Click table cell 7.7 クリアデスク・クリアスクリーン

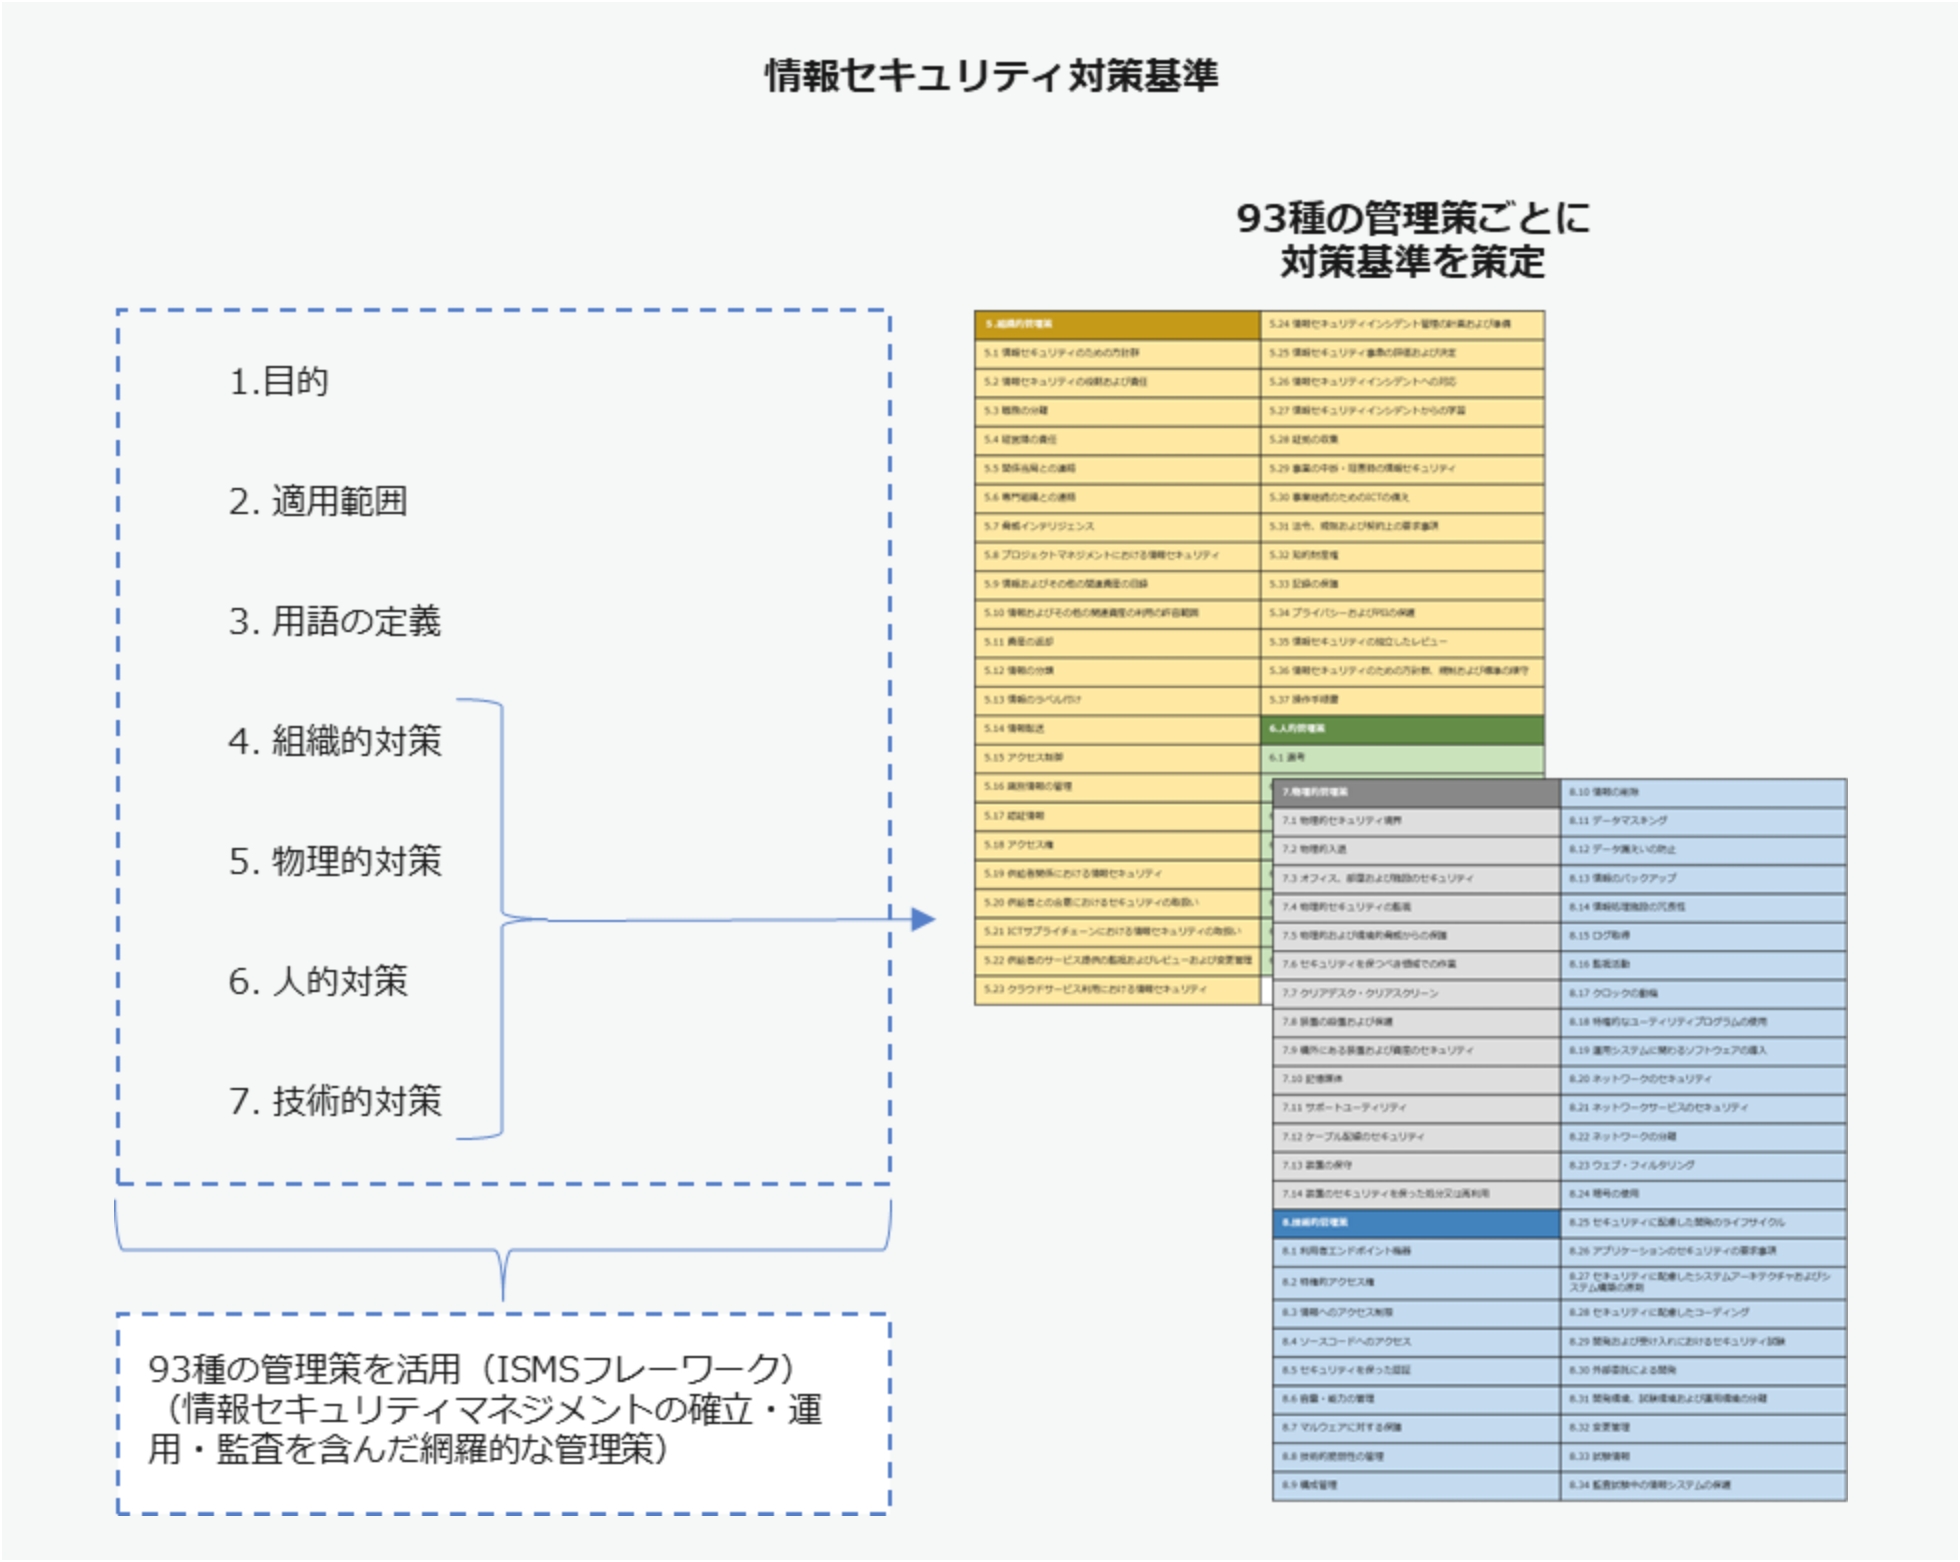pos(1416,994)
